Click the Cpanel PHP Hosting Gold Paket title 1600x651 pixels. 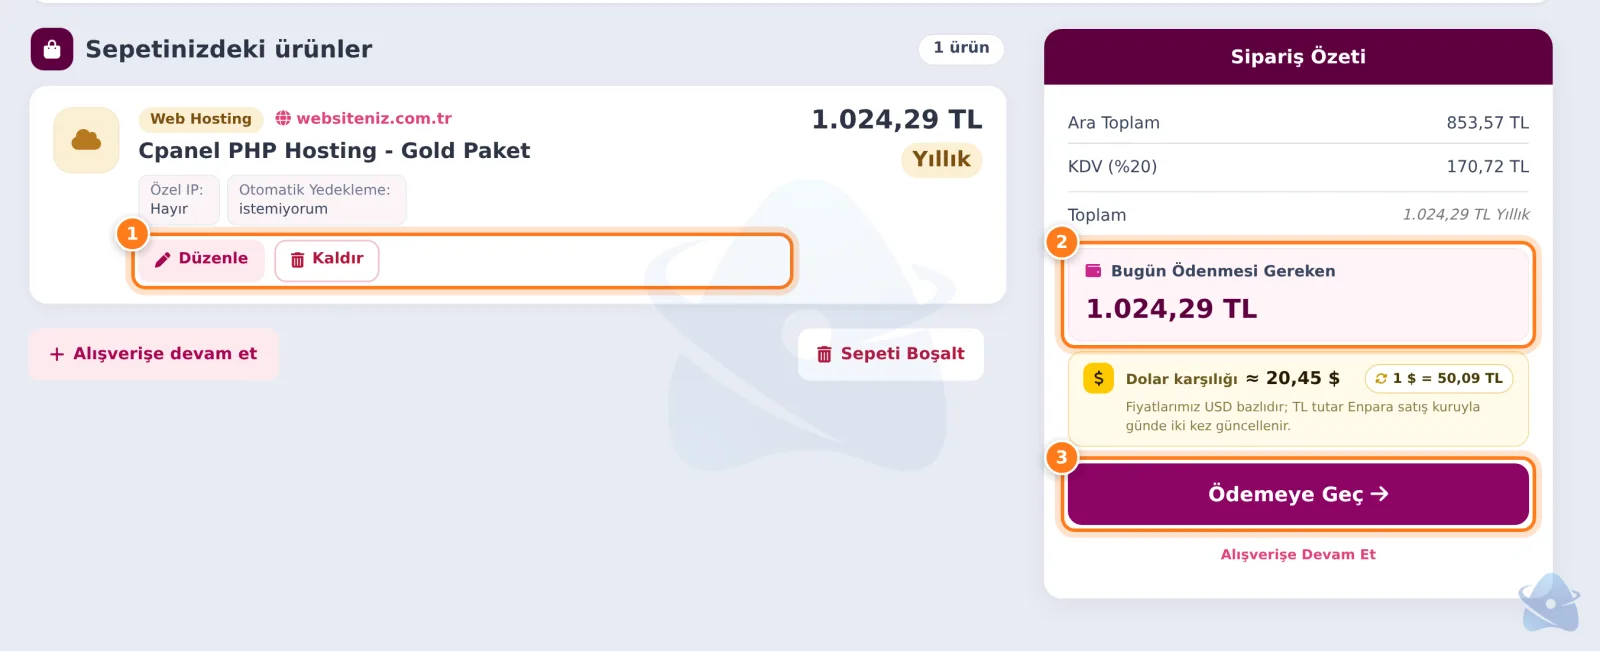click(x=334, y=151)
